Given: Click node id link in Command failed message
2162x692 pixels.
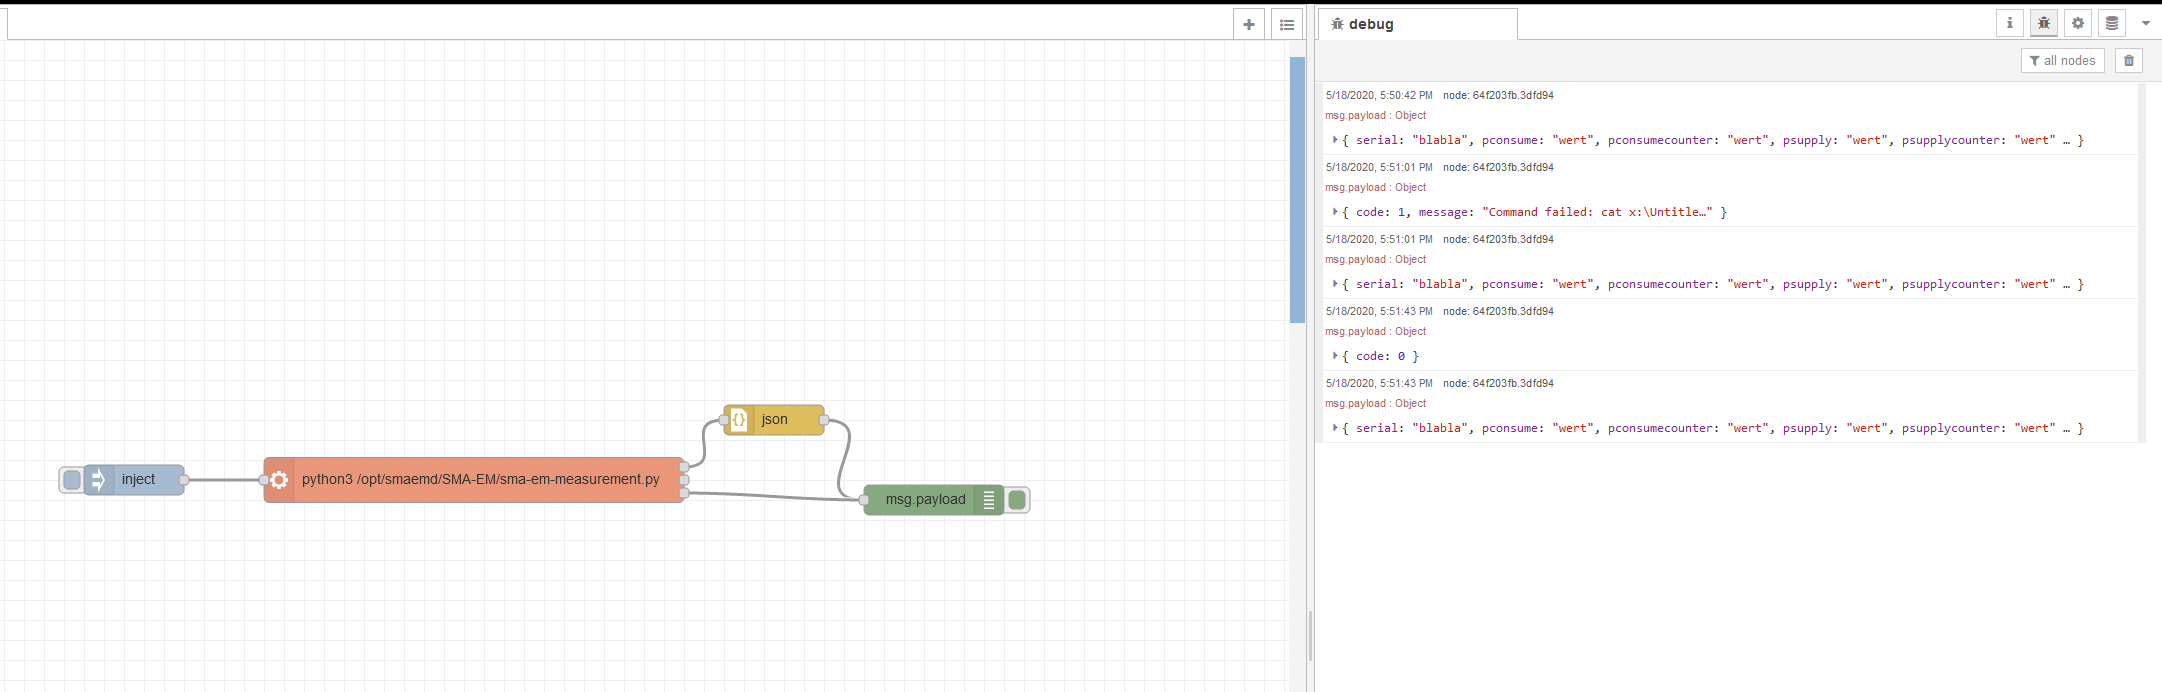Looking at the screenshot, I should point(1498,167).
